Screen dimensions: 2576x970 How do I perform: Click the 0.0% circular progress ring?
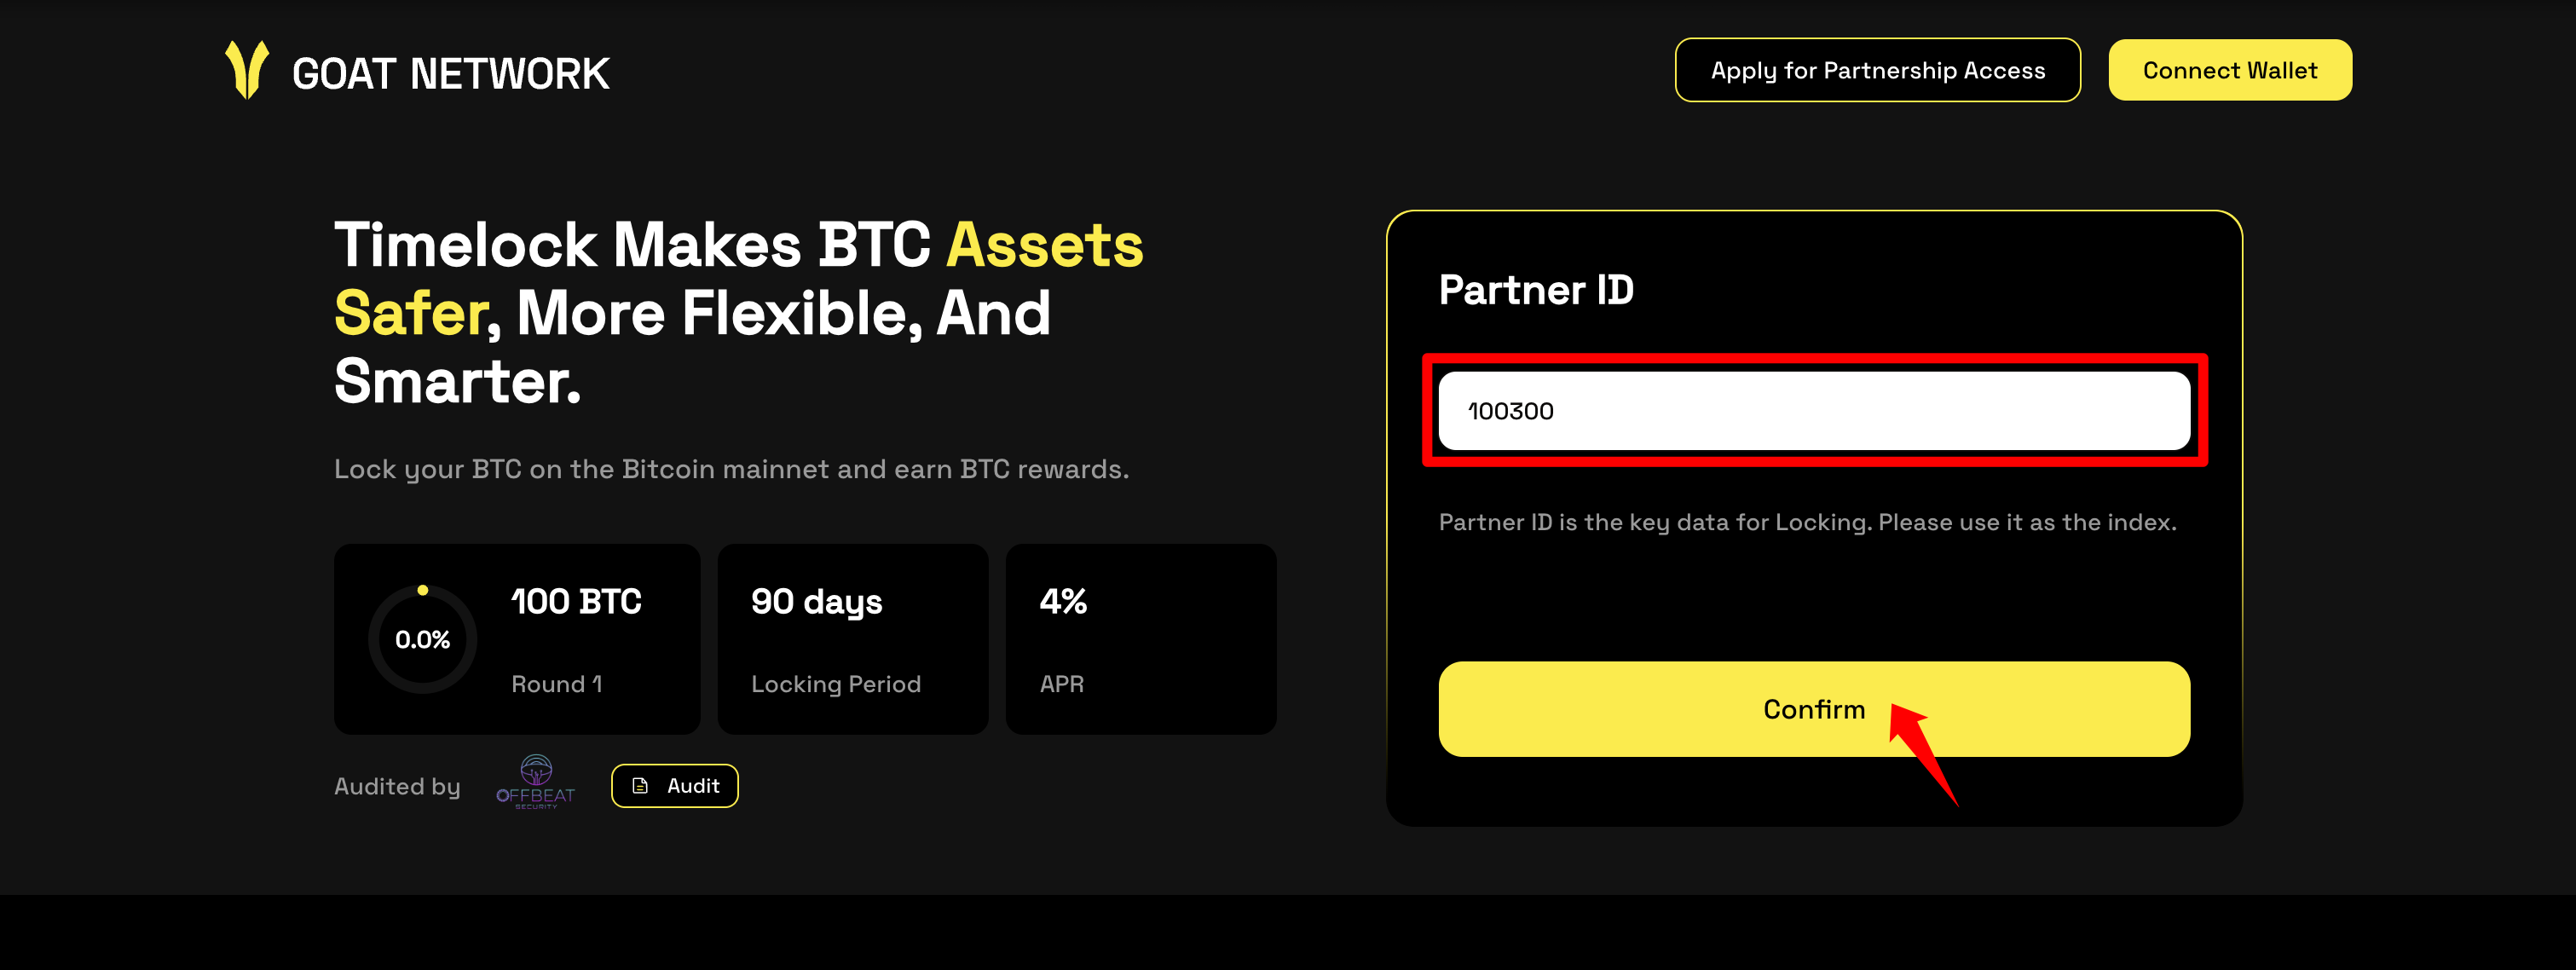[x=423, y=639]
